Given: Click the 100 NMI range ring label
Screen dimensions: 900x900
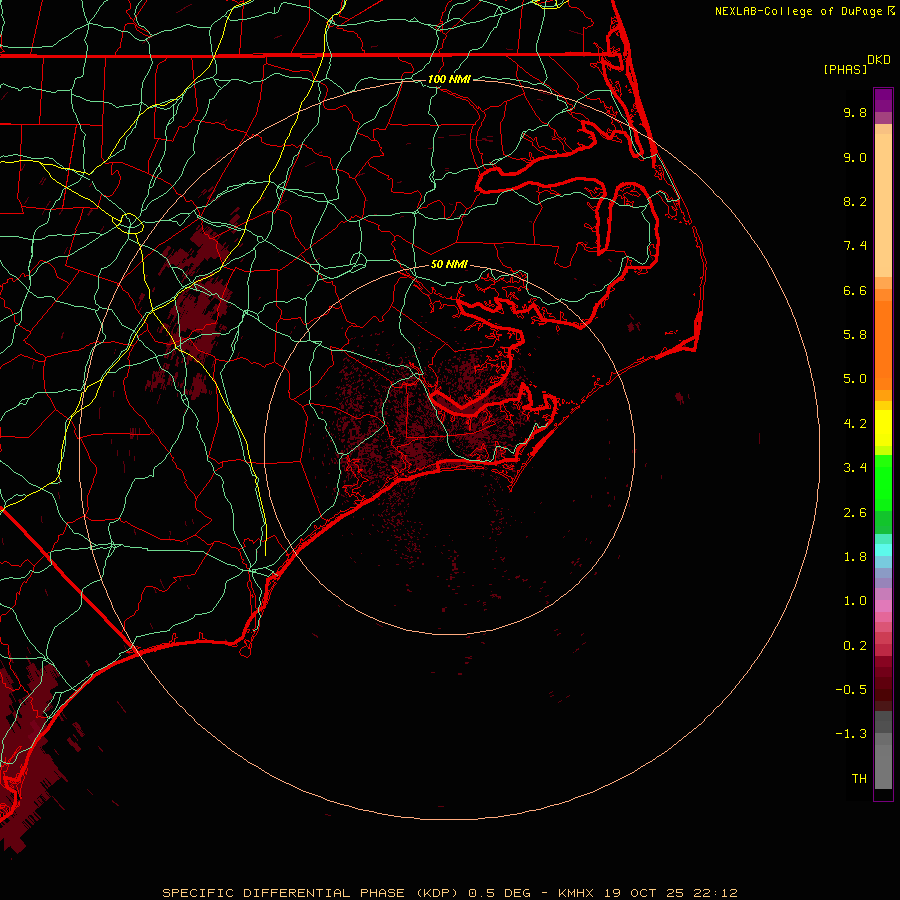Looking at the screenshot, I should point(449,79).
